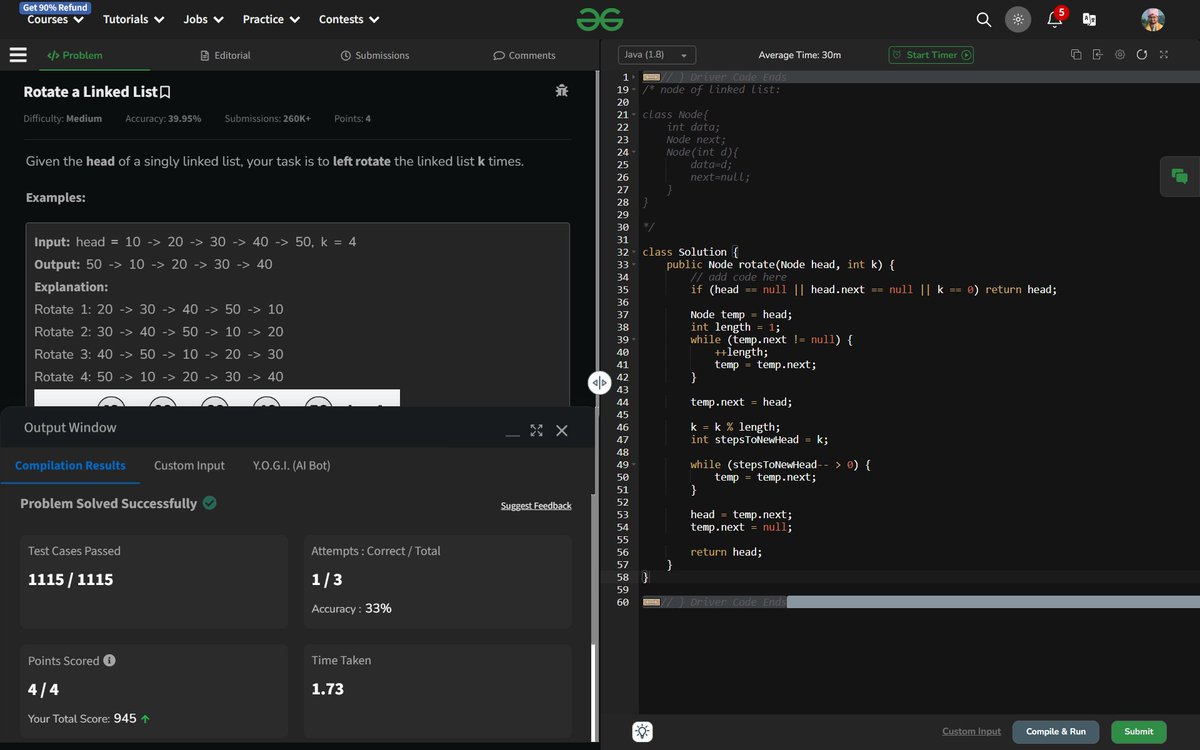Close the Output Window
The width and height of the screenshot is (1200, 750).
click(561, 430)
